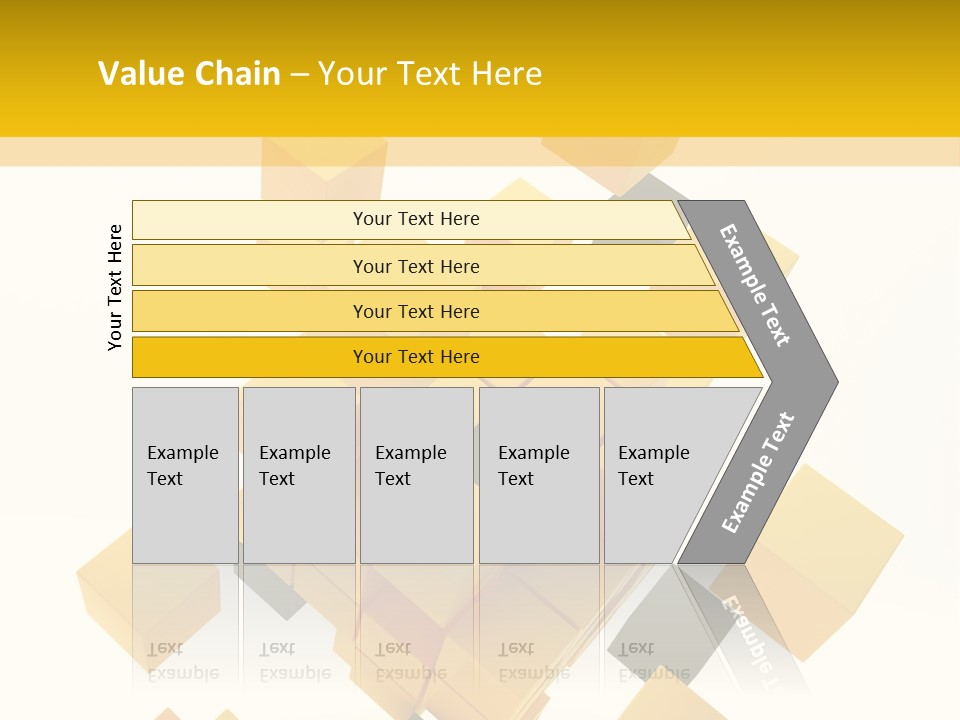Click the bold 'Value Chain' words in title

(x=189, y=74)
